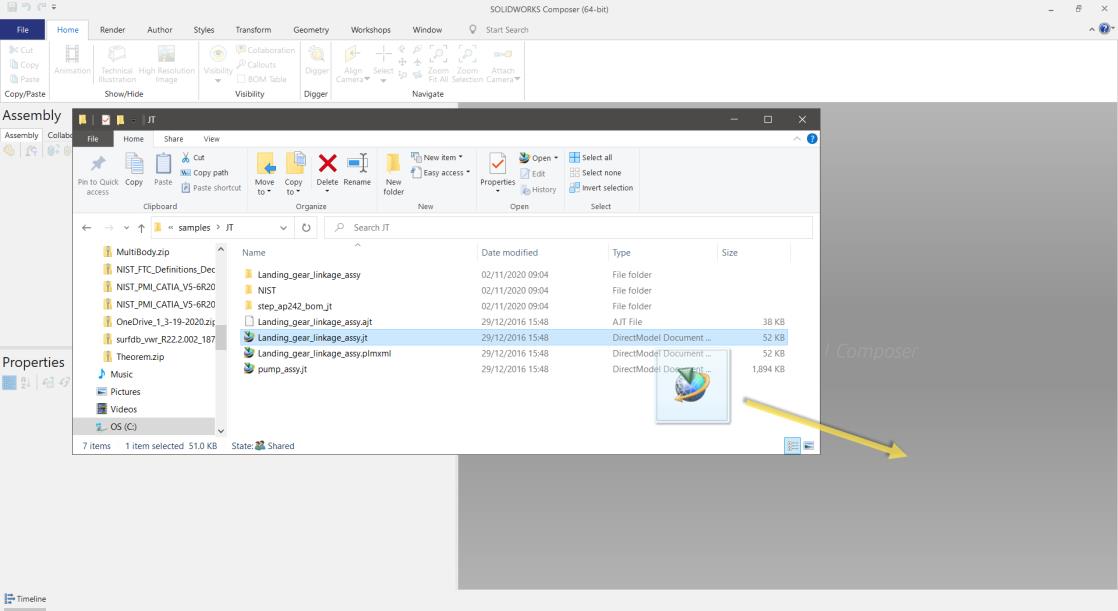
Task: Expand the address bar history dropdown
Action: click(x=283, y=228)
